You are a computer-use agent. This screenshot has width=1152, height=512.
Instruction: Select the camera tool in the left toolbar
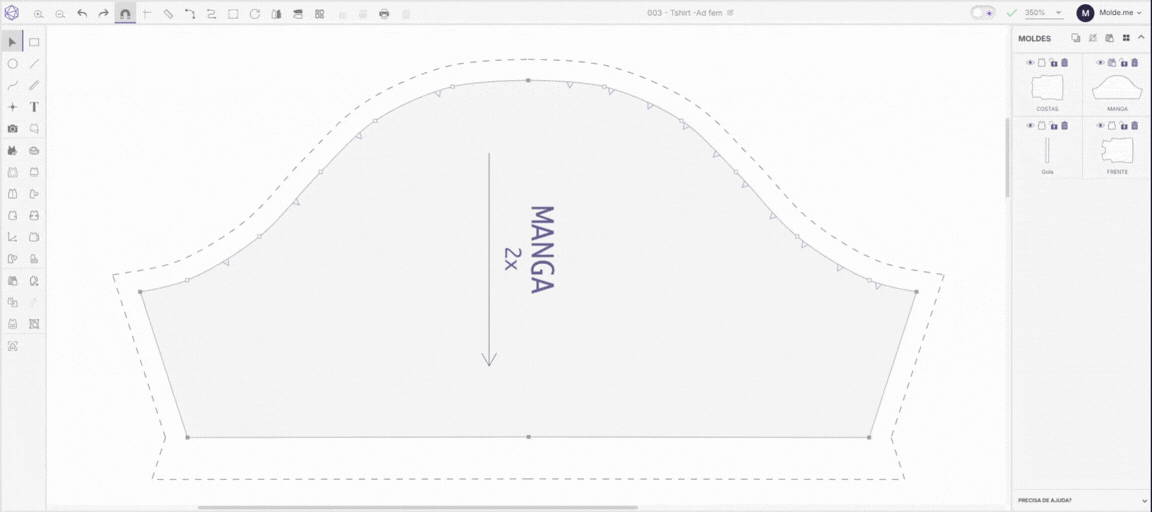point(12,129)
